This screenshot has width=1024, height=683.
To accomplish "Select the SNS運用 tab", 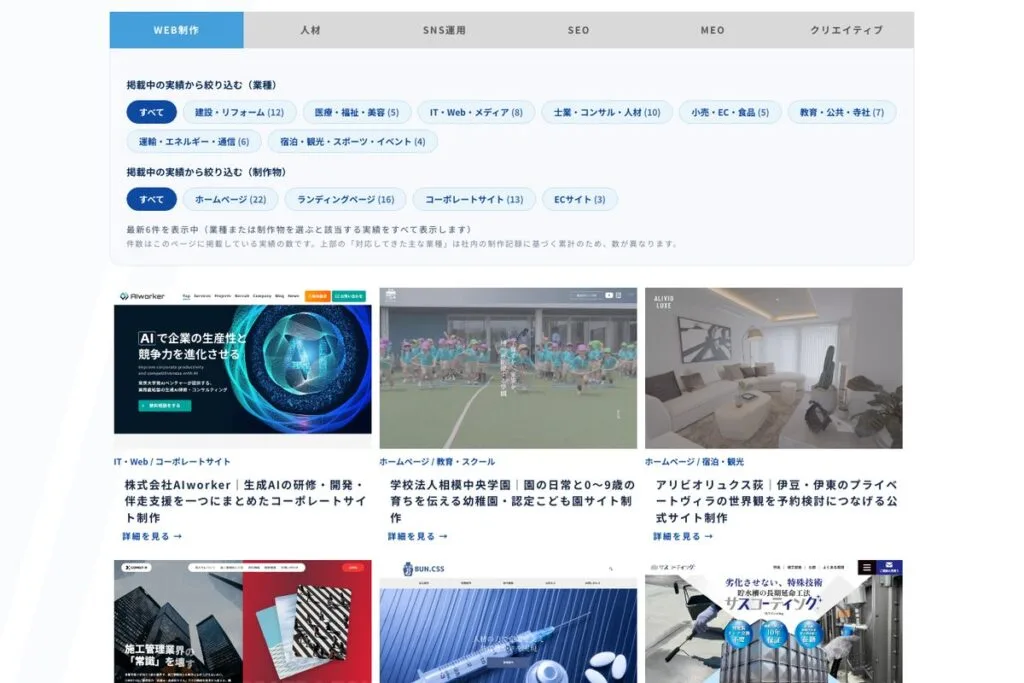I will point(445,30).
